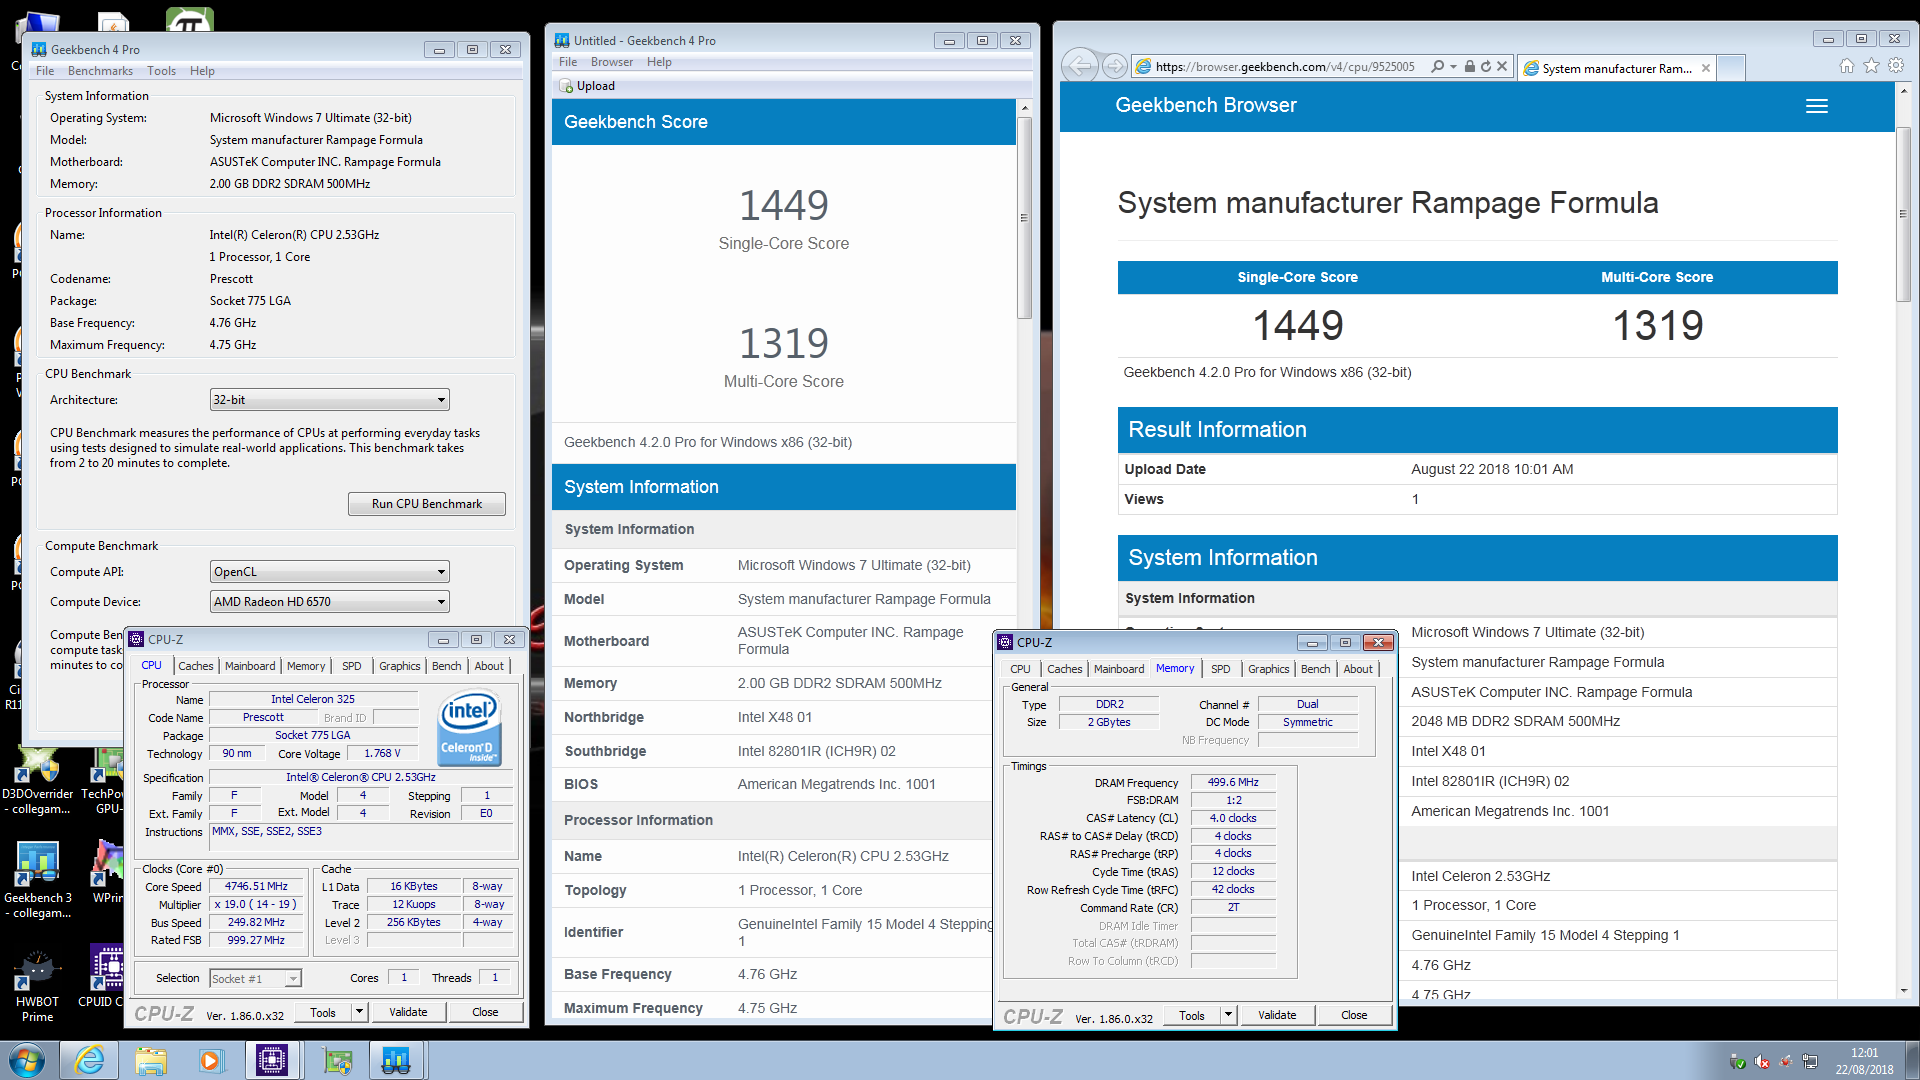Click the IE address bar URL field
Viewport: 1920px width, 1080px height.
[1285, 67]
